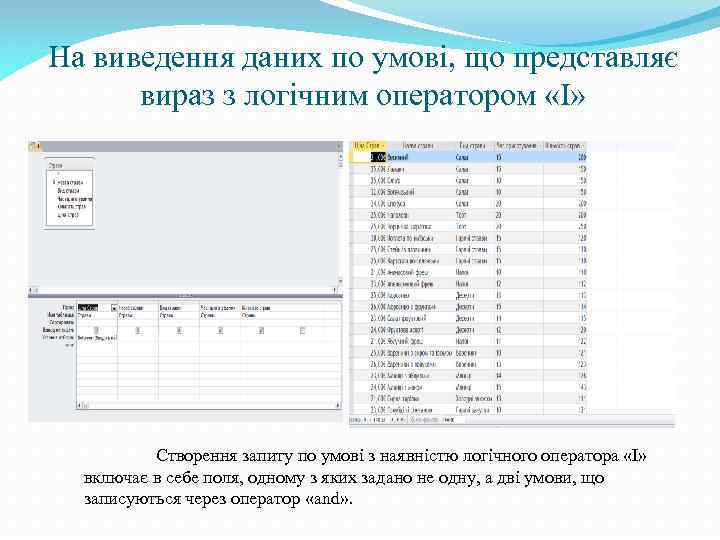Click the splitter bar between table pane and grid
Viewport: 720px width, 540px height.
pos(186,296)
